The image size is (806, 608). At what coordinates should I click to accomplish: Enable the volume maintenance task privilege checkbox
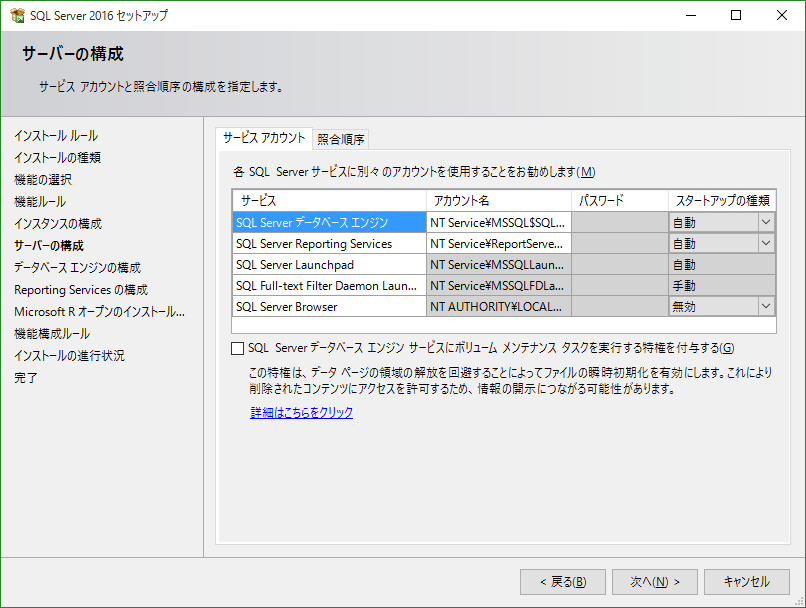237,348
